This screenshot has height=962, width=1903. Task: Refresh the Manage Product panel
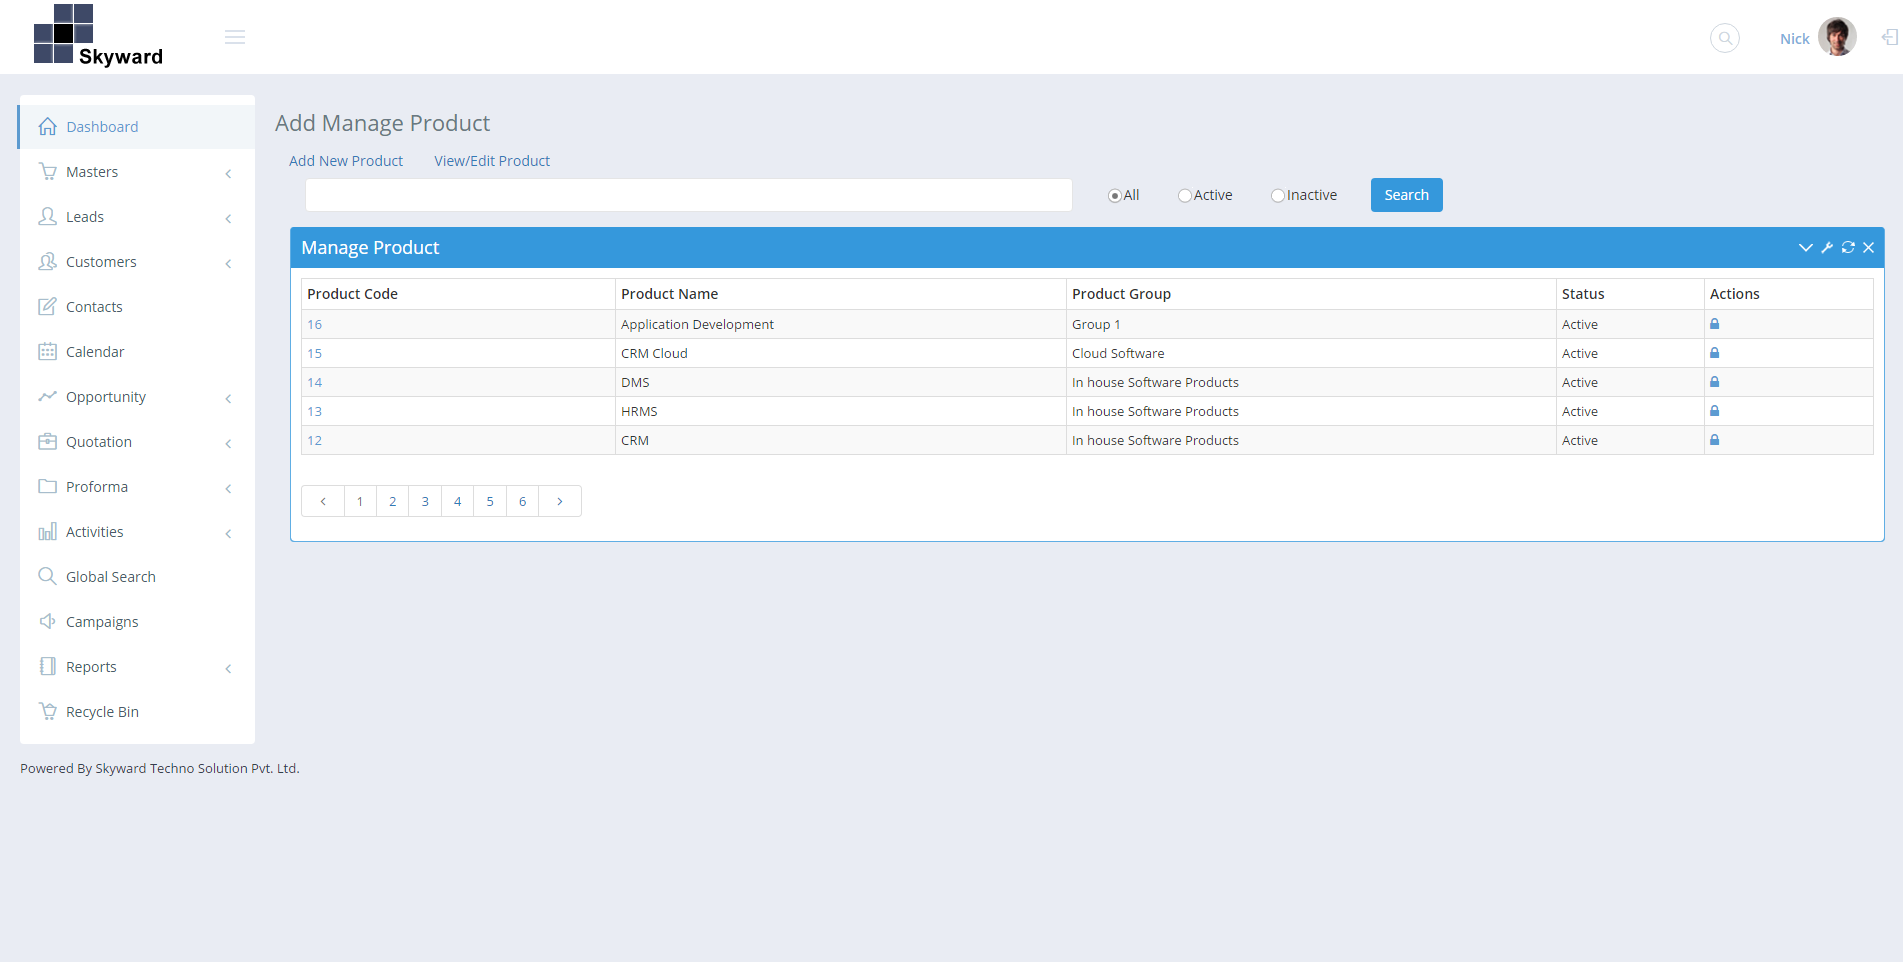pyautogui.click(x=1847, y=247)
